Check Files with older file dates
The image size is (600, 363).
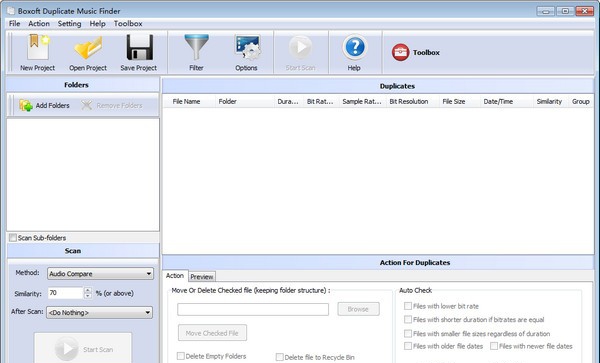pyautogui.click(x=408, y=346)
